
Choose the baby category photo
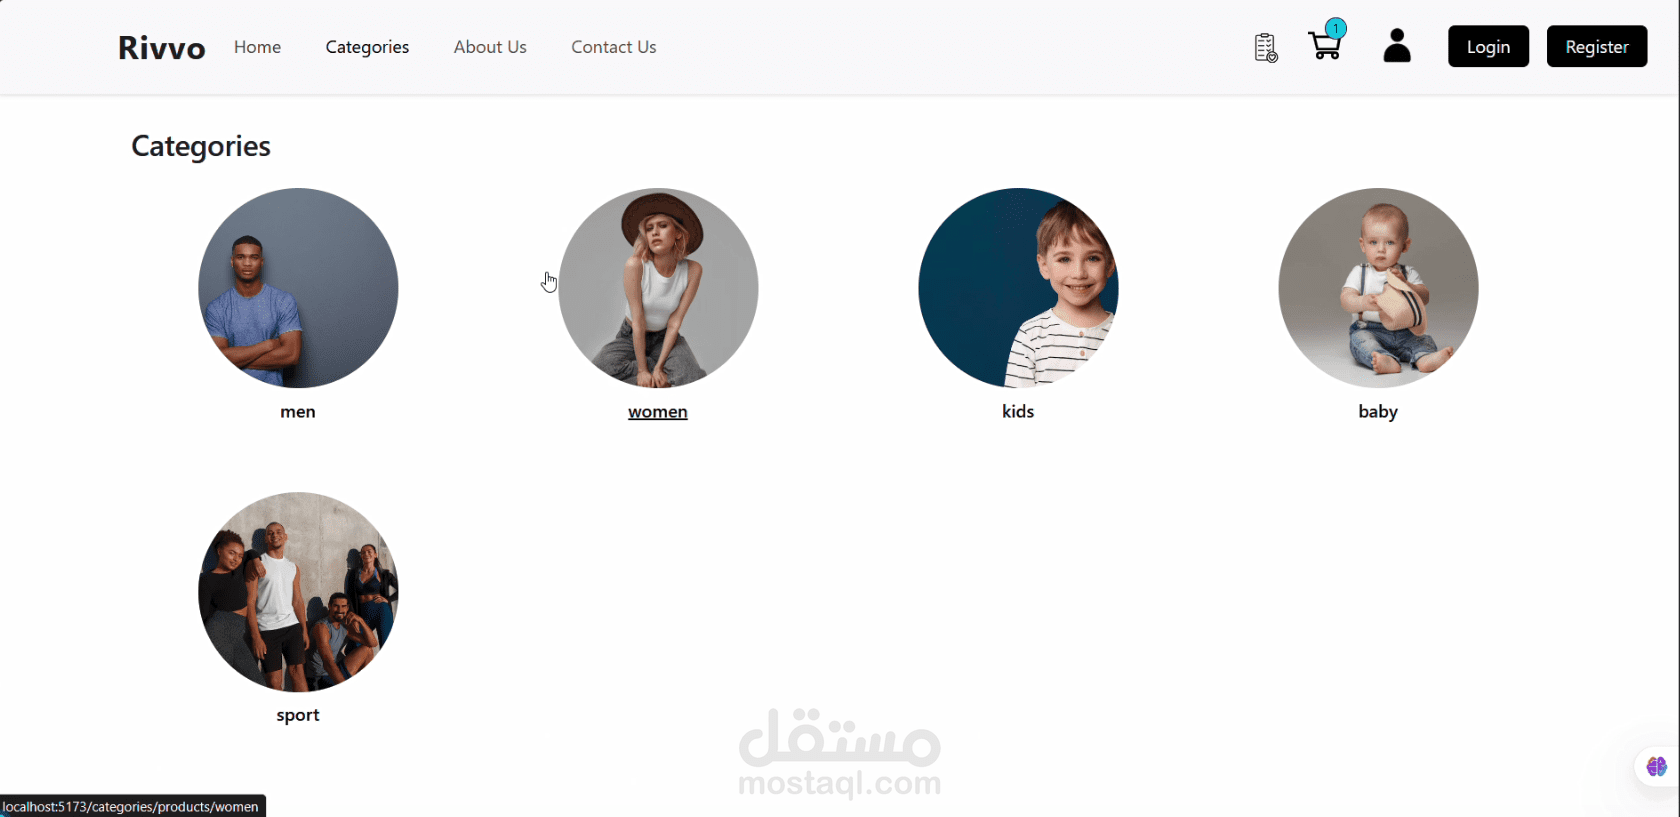(x=1378, y=288)
